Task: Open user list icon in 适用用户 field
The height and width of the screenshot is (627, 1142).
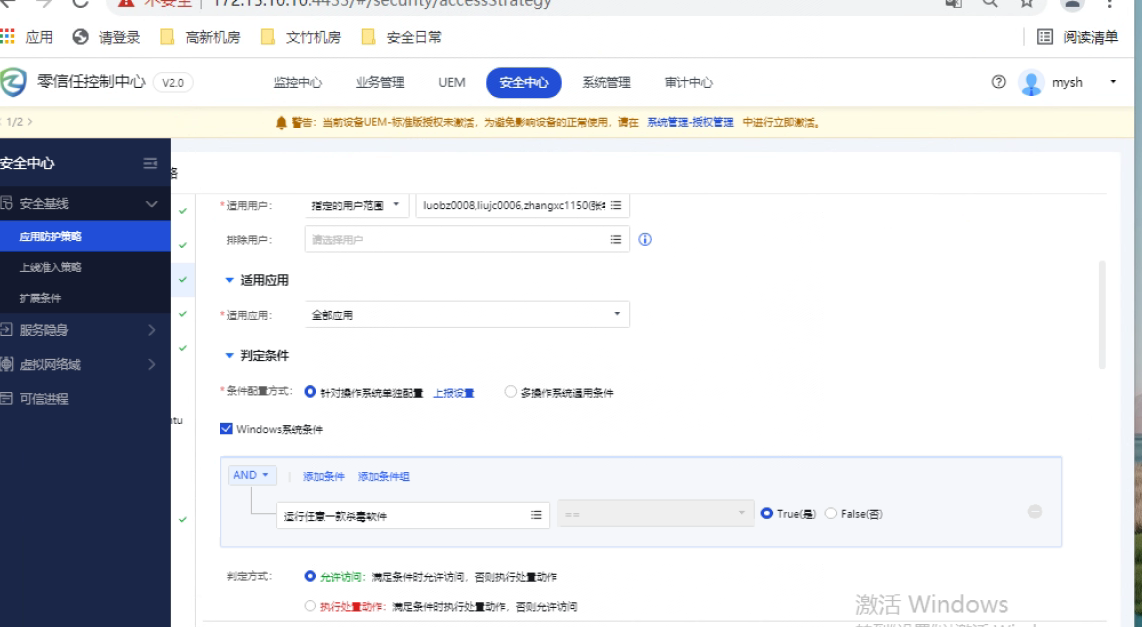Action: [x=616, y=206]
